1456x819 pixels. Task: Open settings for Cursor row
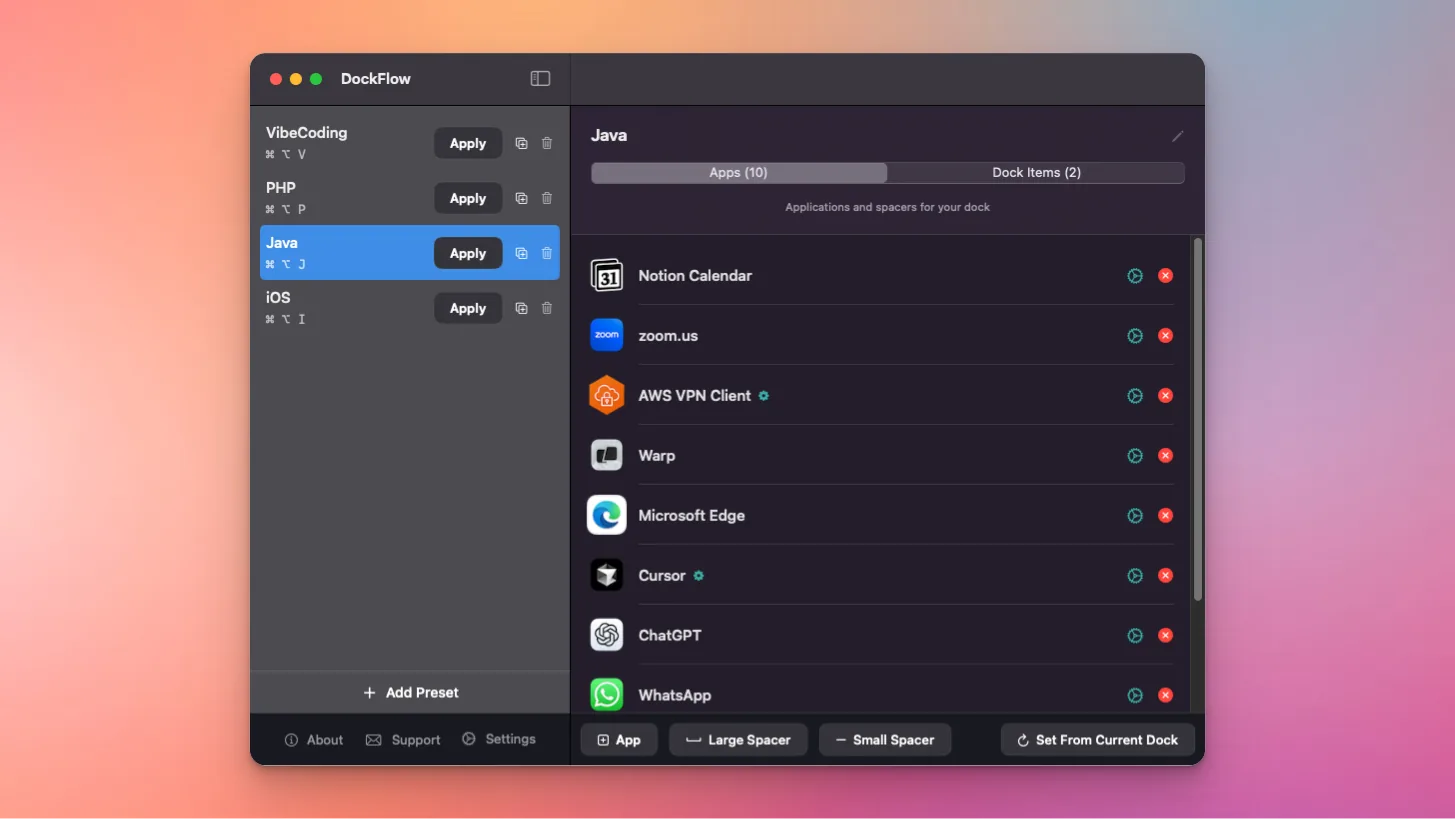pos(1135,576)
